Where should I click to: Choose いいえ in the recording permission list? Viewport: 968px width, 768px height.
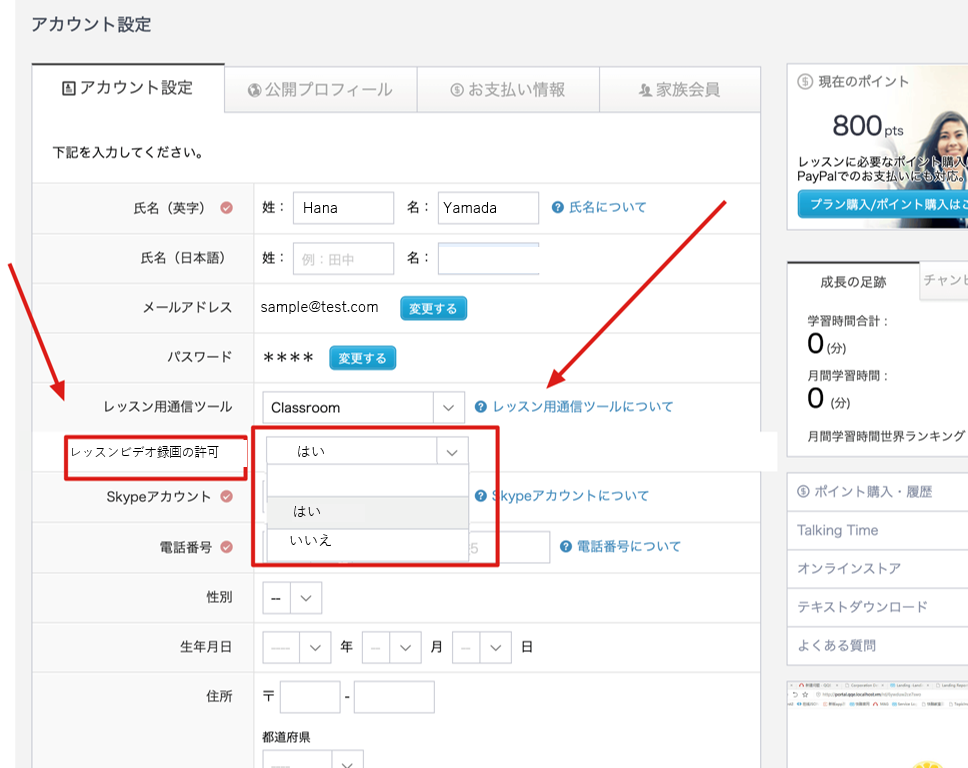(310, 541)
